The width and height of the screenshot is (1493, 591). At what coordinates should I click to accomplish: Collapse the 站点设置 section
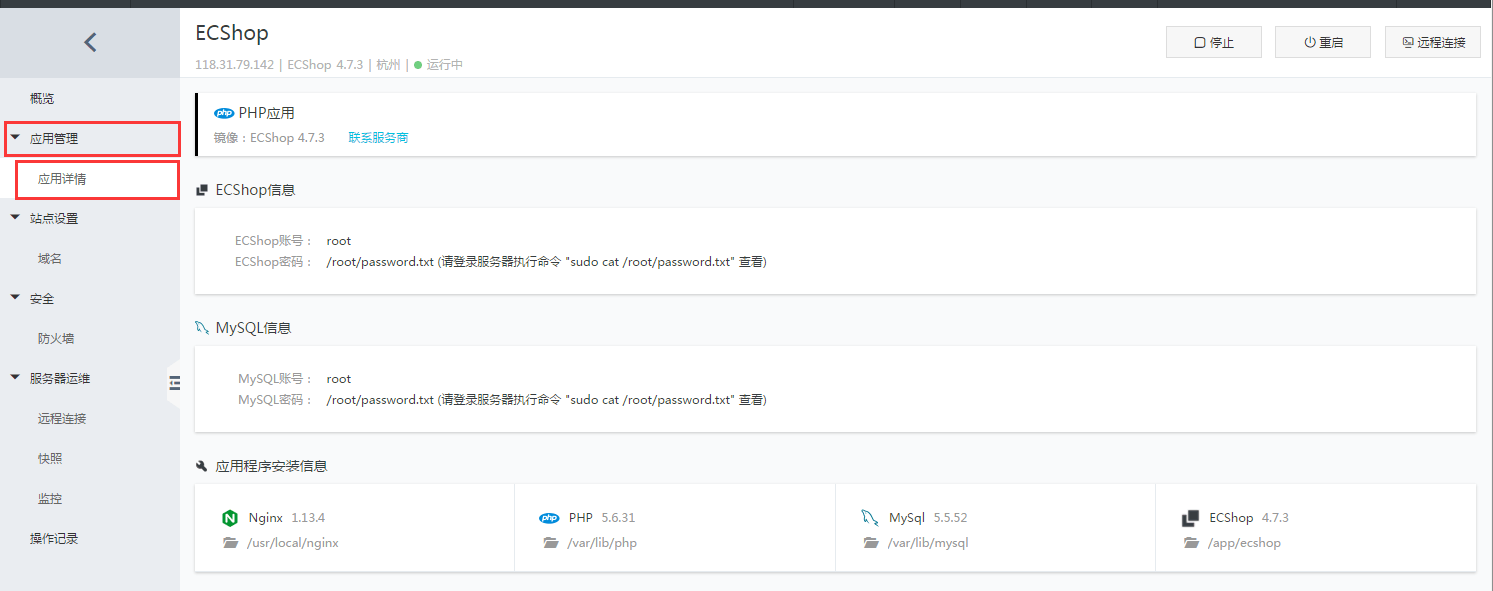[15, 218]
